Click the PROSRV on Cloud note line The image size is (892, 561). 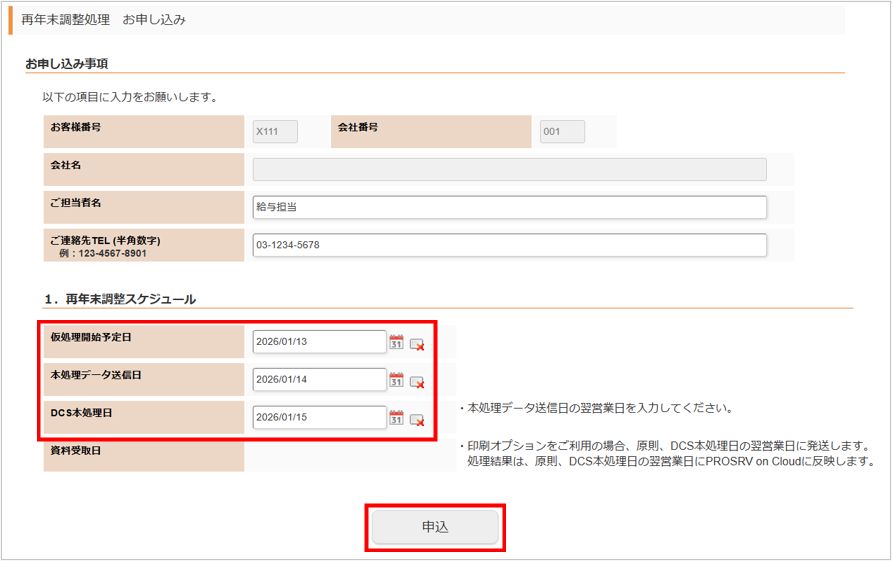tap(671, 461)
